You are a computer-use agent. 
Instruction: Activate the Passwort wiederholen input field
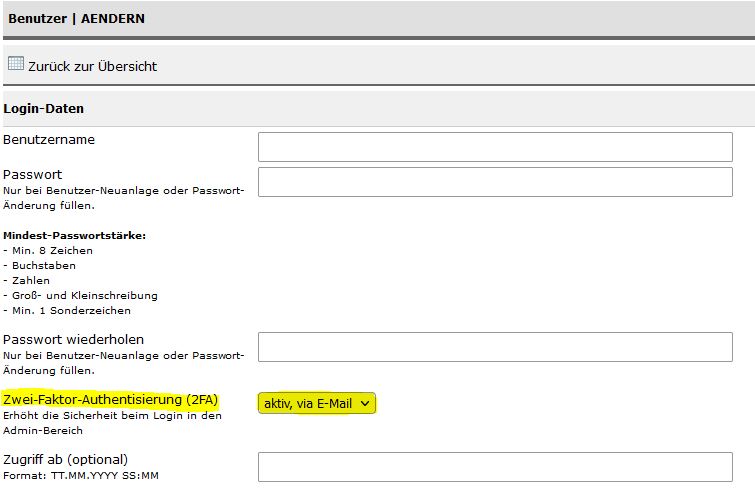495,347
